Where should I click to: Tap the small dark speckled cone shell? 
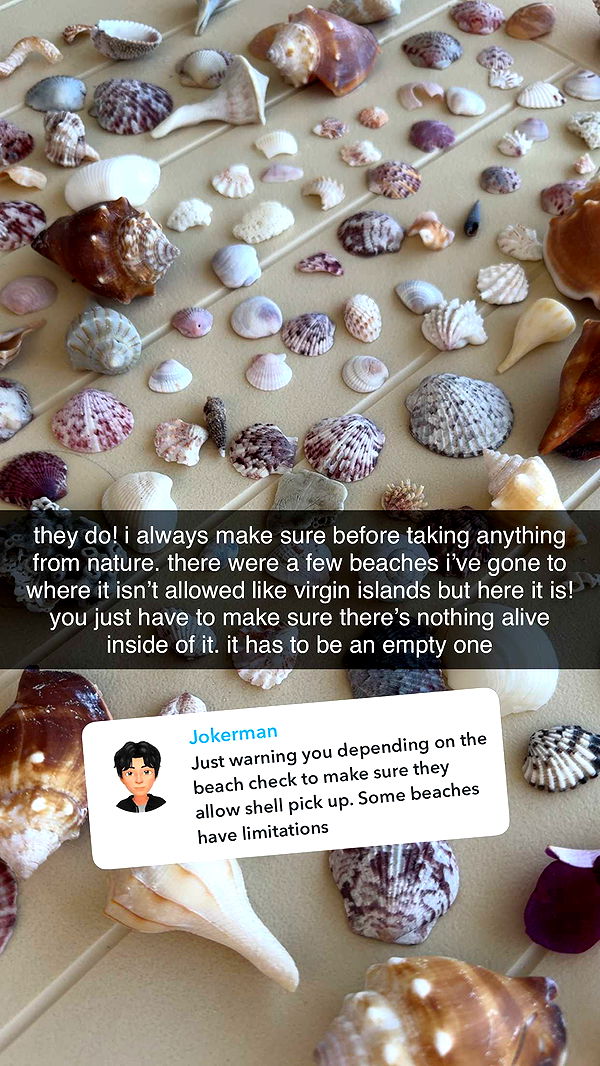click(x=216, y=424)
